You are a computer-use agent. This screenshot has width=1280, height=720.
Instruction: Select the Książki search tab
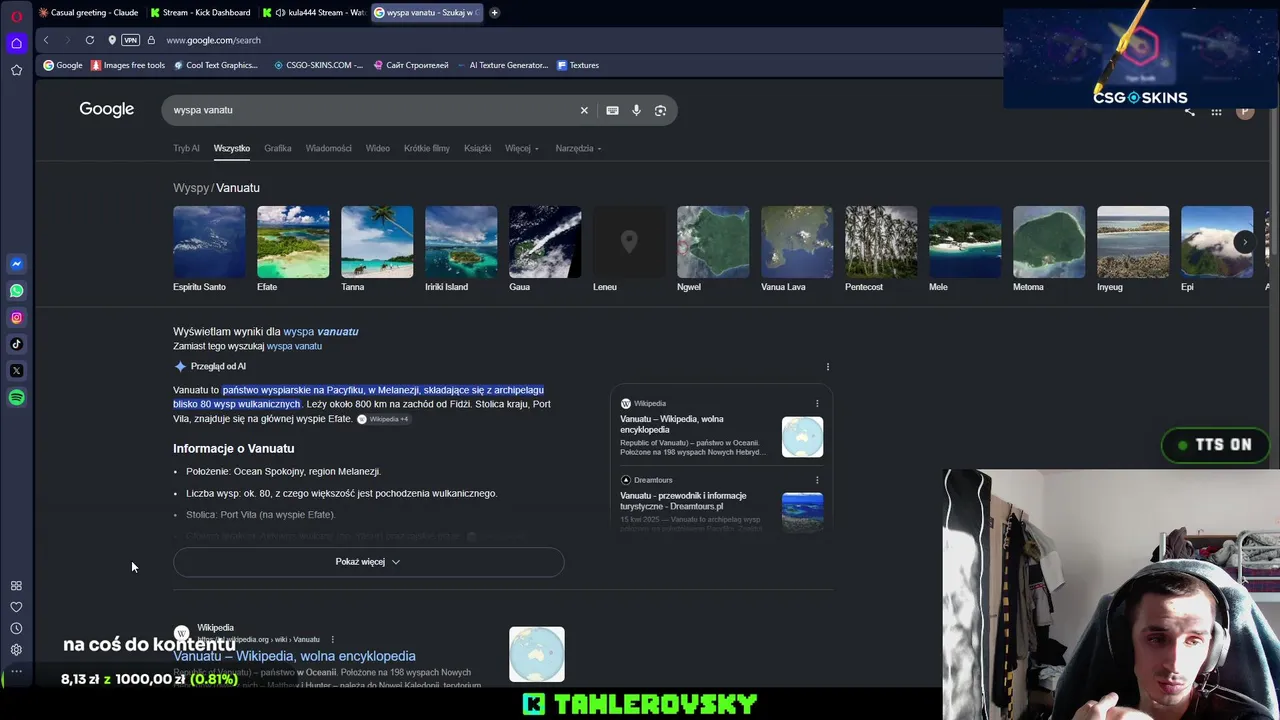pyautogui.click(x=477, y=148)
